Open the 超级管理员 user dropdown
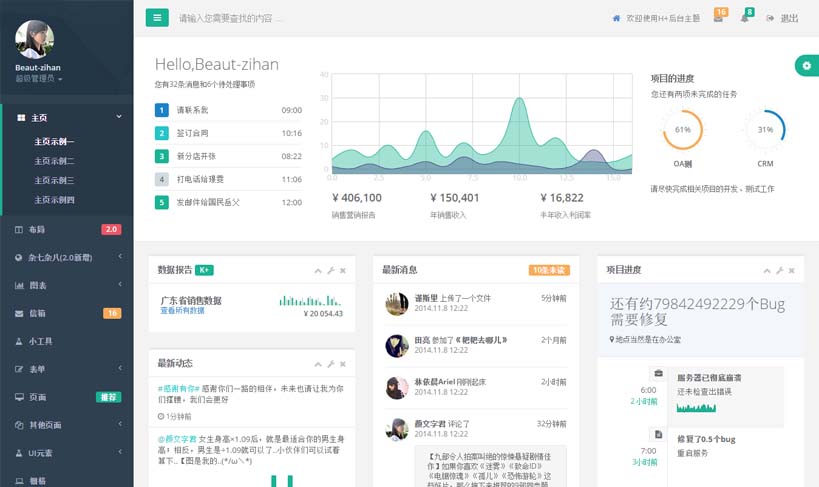 (39, 78)
